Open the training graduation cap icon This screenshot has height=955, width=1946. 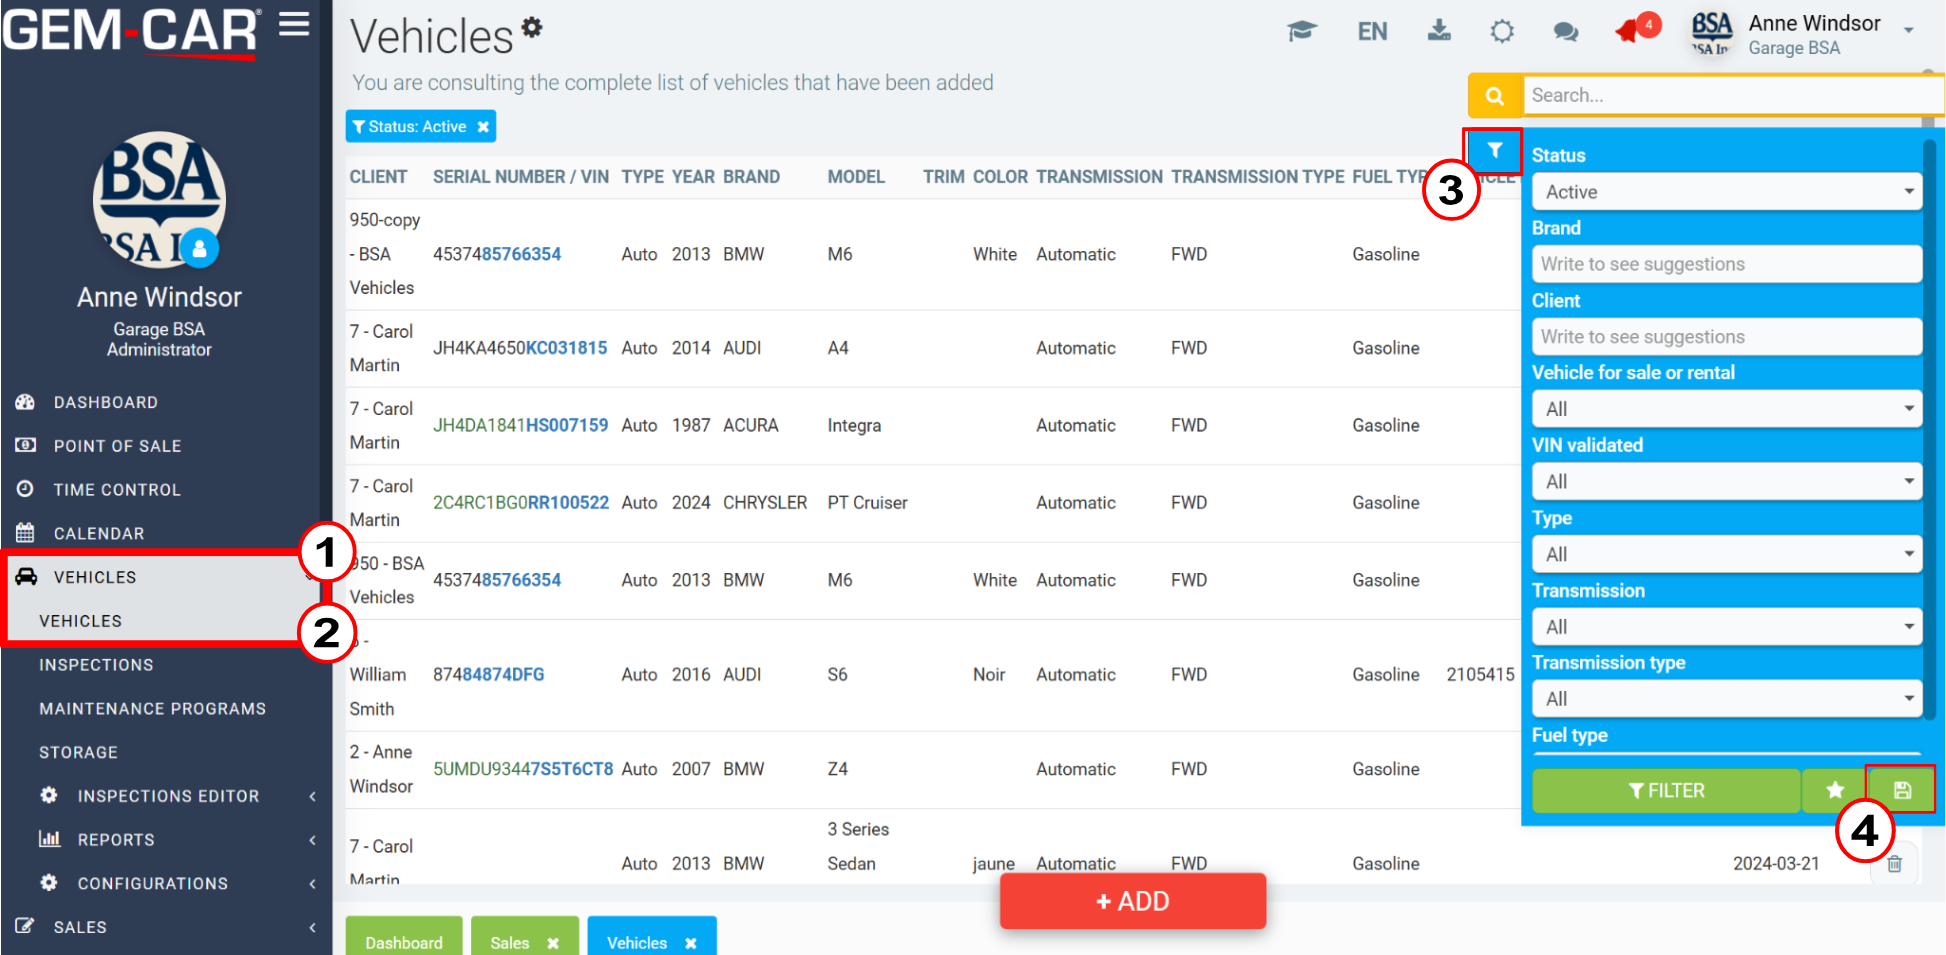tap(1301, 31)
